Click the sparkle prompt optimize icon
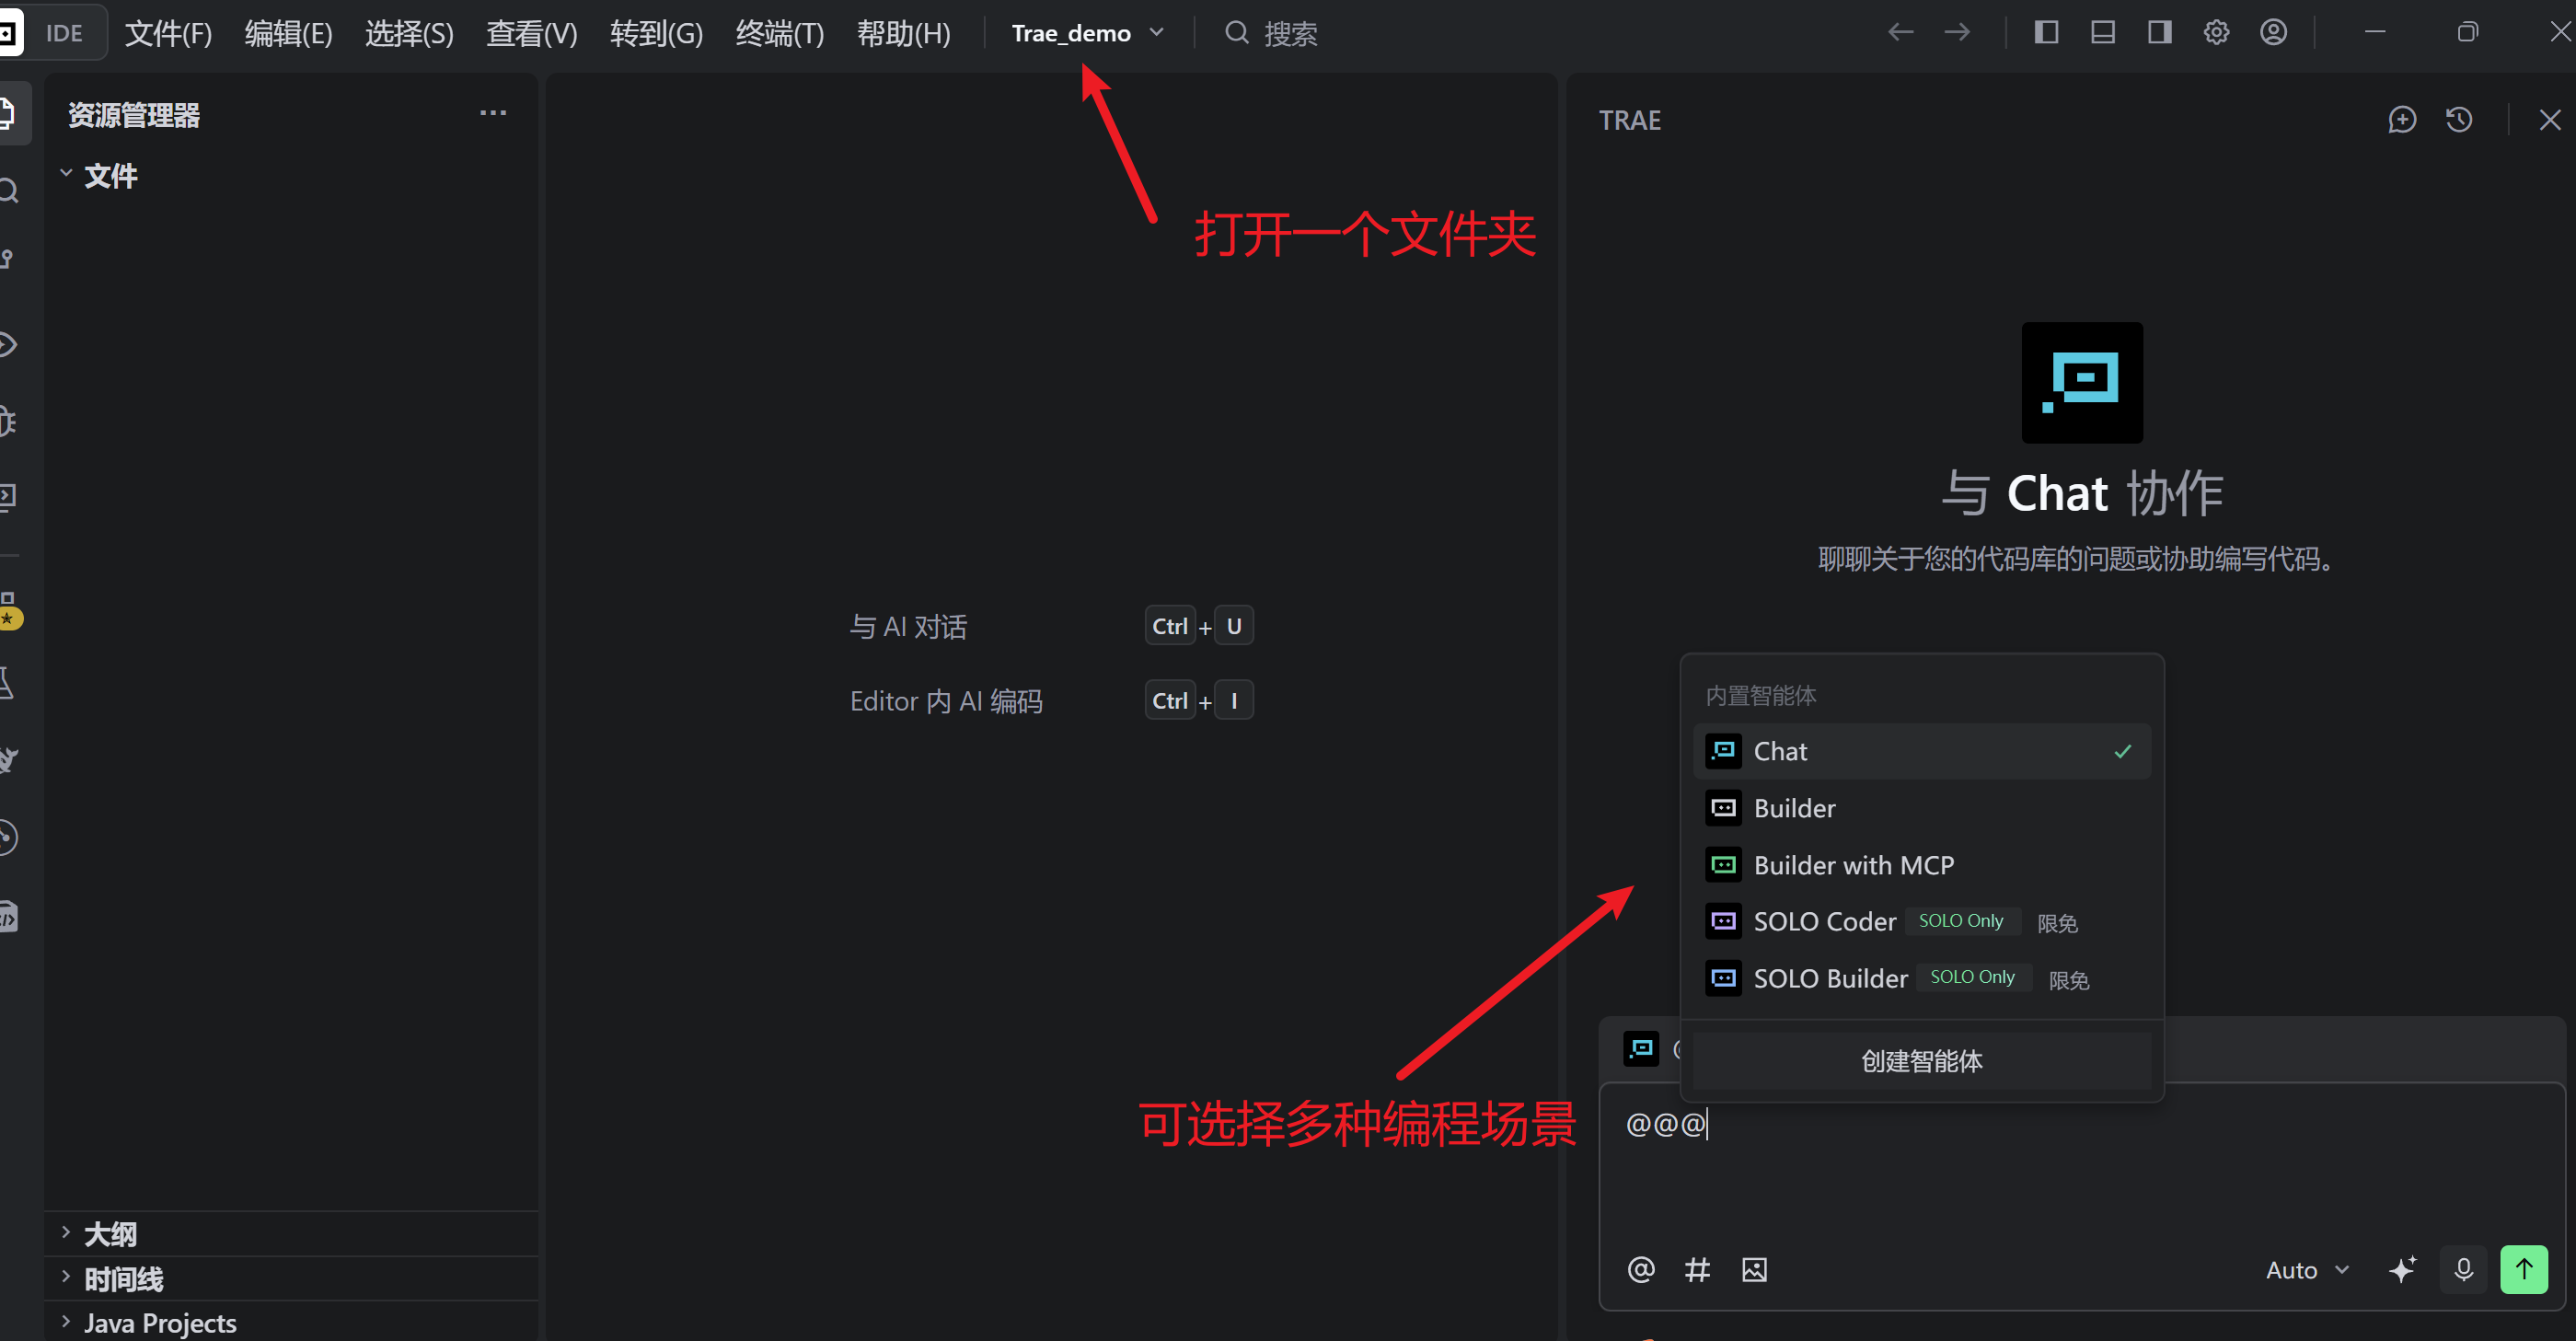The image size is (2576, 1341). [x=2402, y=1269]
